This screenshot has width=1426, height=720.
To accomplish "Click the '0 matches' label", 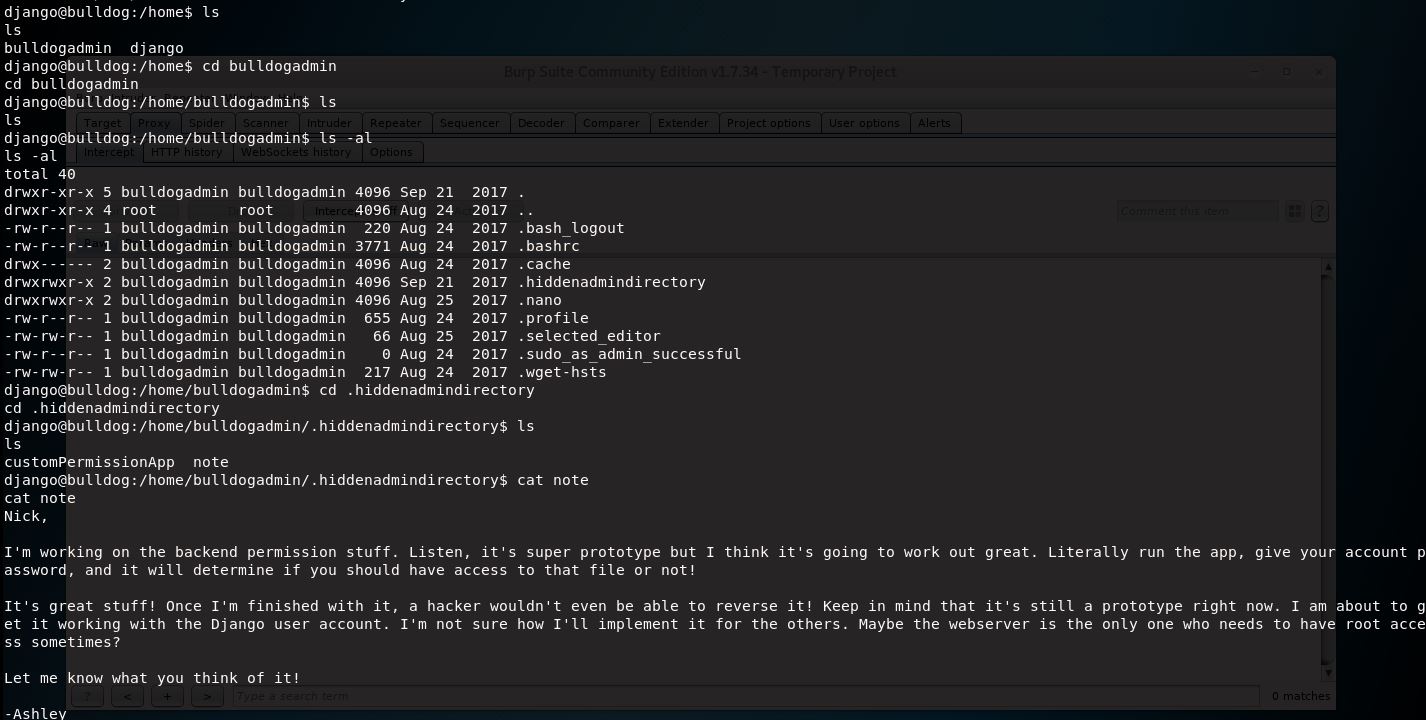I will coord(1301,696).
